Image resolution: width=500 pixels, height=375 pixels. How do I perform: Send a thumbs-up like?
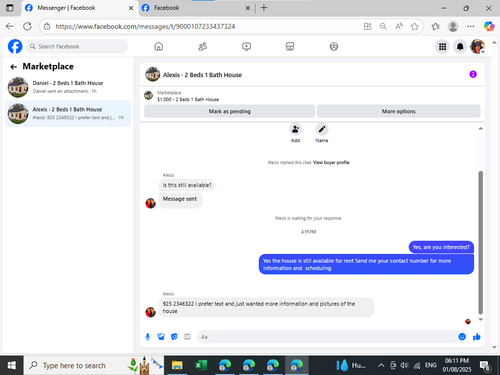point(477,337)
